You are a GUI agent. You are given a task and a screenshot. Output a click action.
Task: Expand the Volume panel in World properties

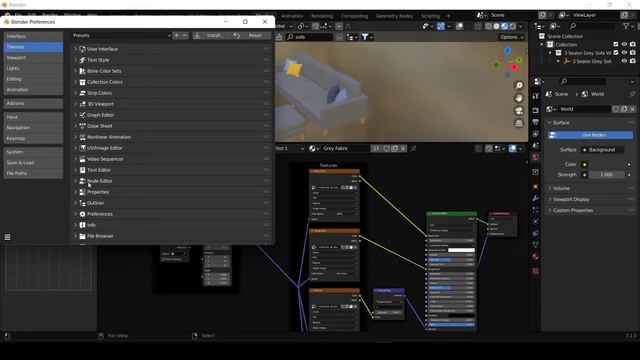pos(590,188)
